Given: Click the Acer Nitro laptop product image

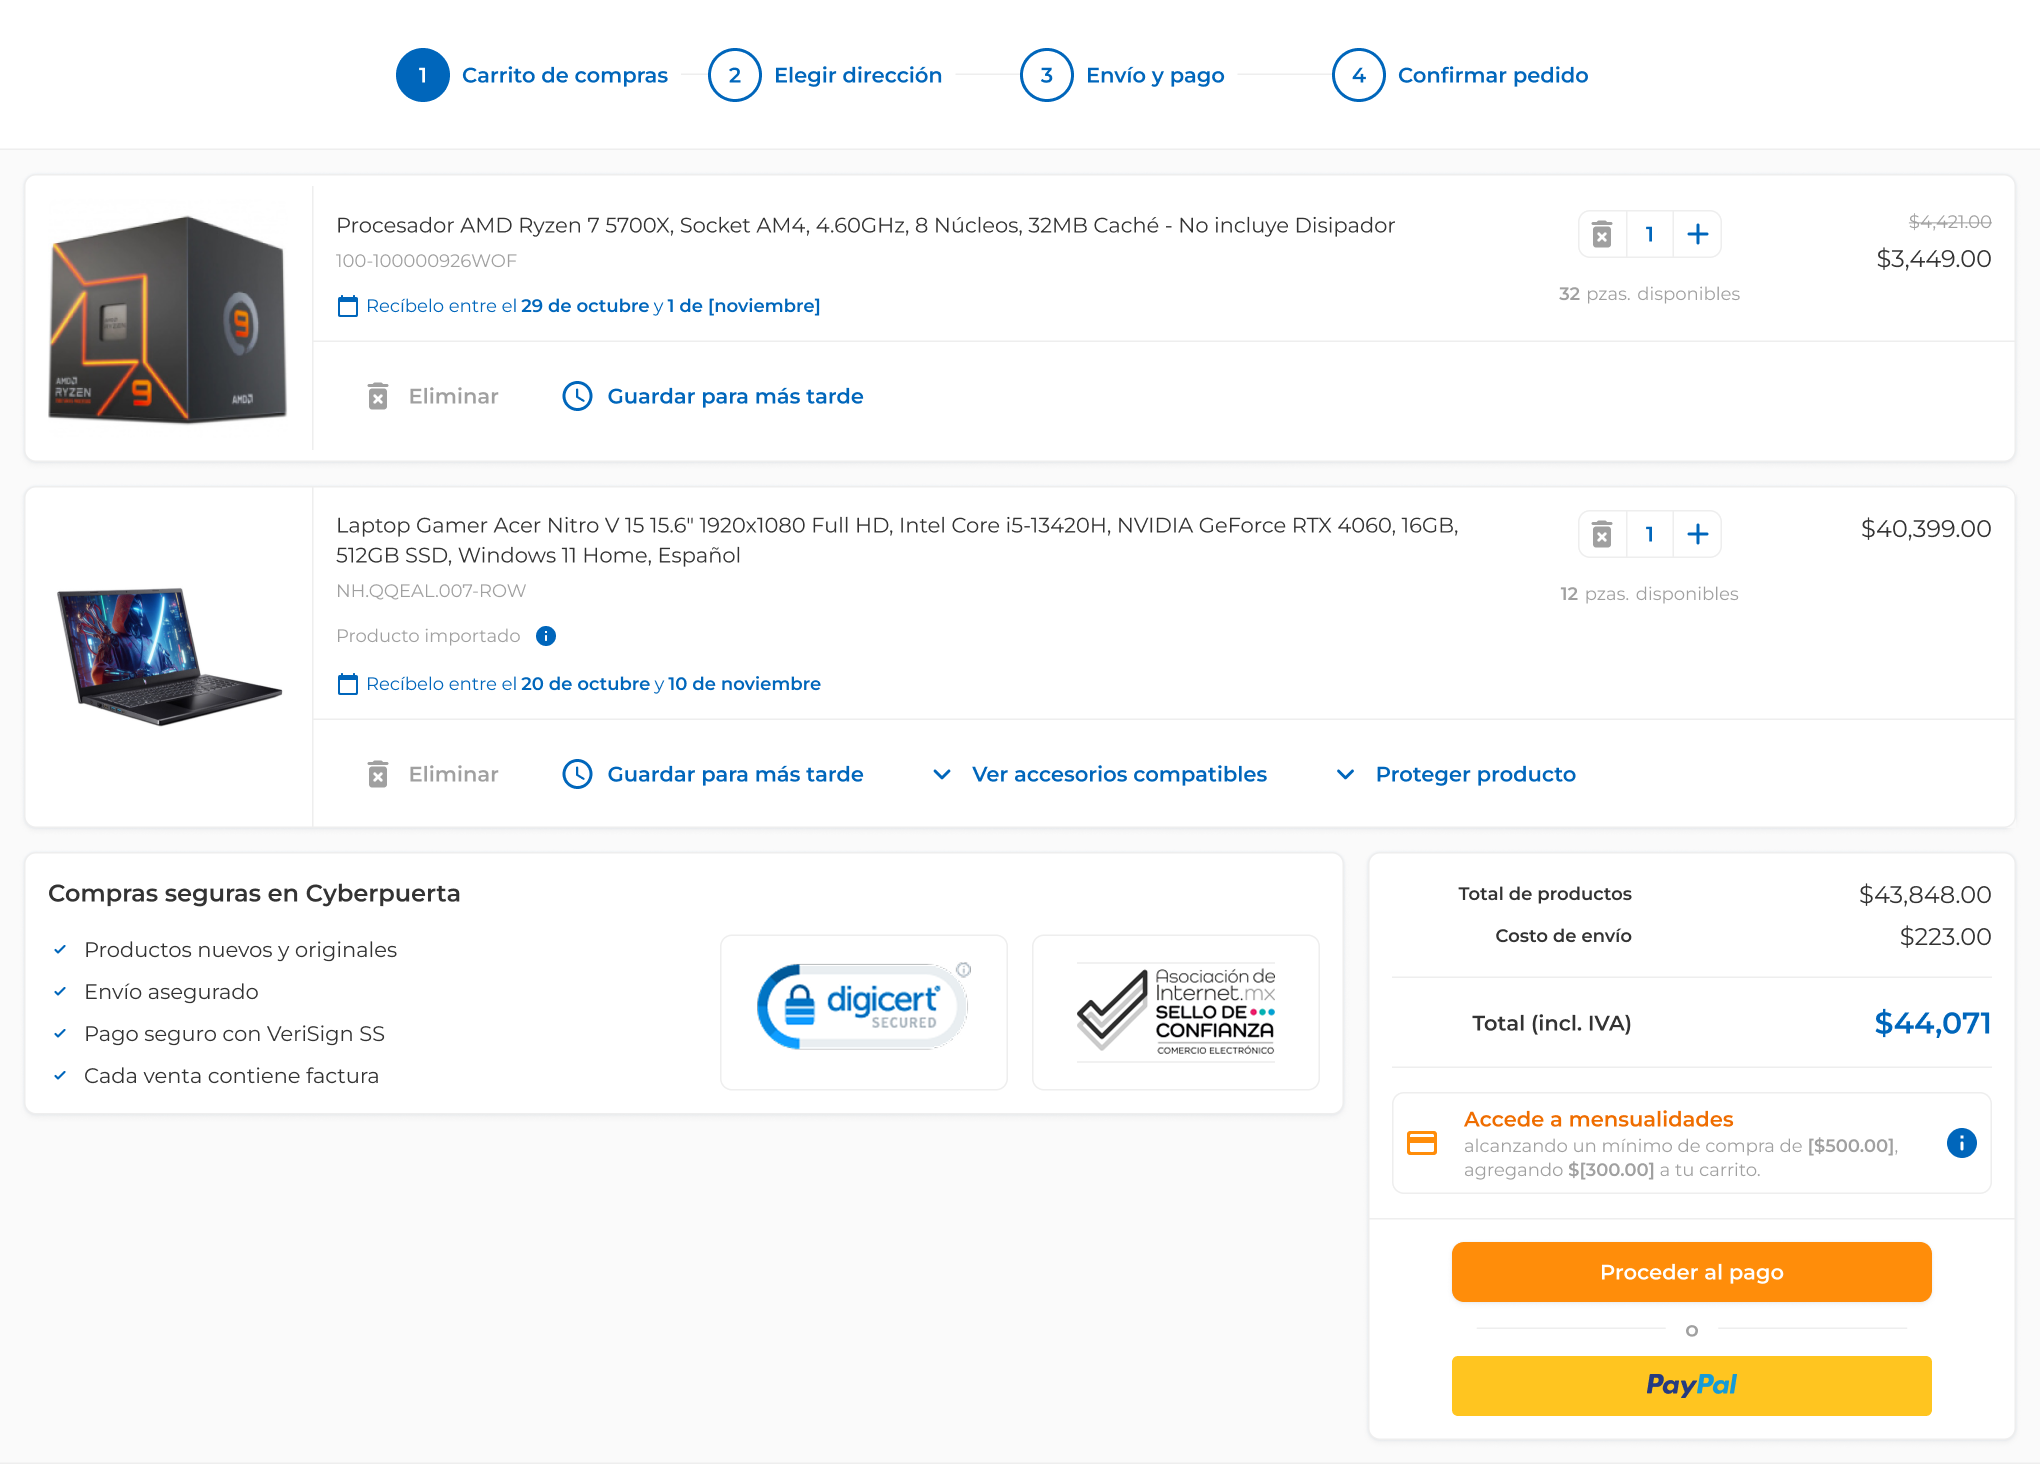Looking at the screenshot, I should coord(168,654).
